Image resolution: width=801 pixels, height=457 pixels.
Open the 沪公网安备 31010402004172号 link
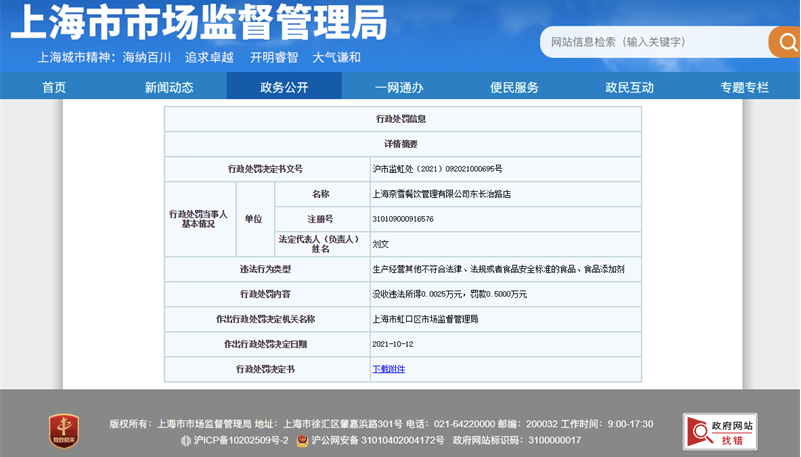point(378,440)
